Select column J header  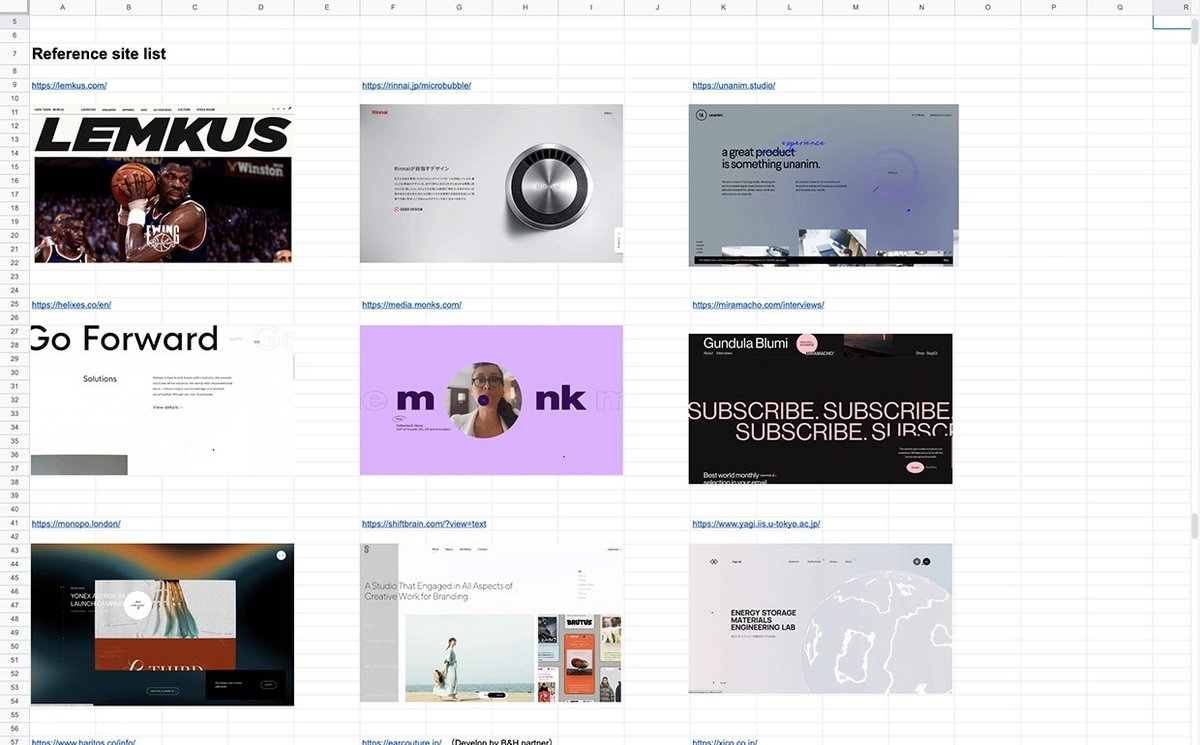pyautogui.click(x=657, y=7)
